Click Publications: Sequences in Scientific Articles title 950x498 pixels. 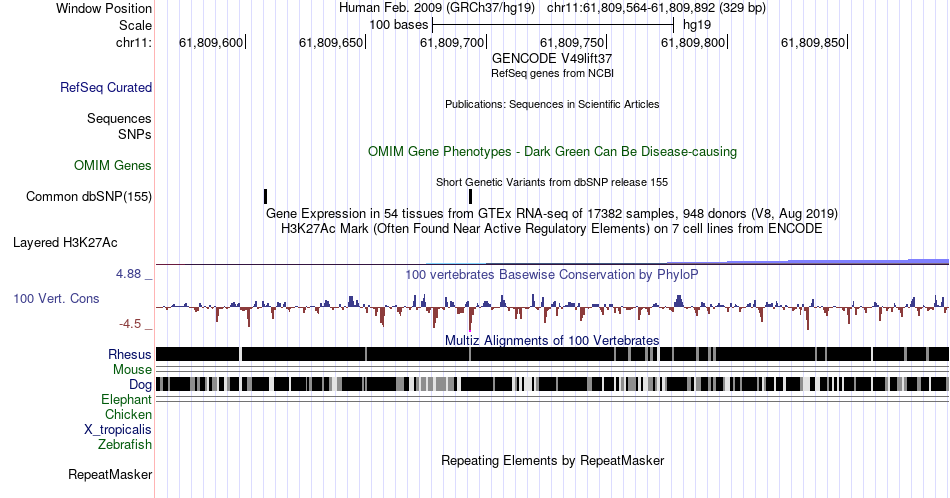(552, 104)
